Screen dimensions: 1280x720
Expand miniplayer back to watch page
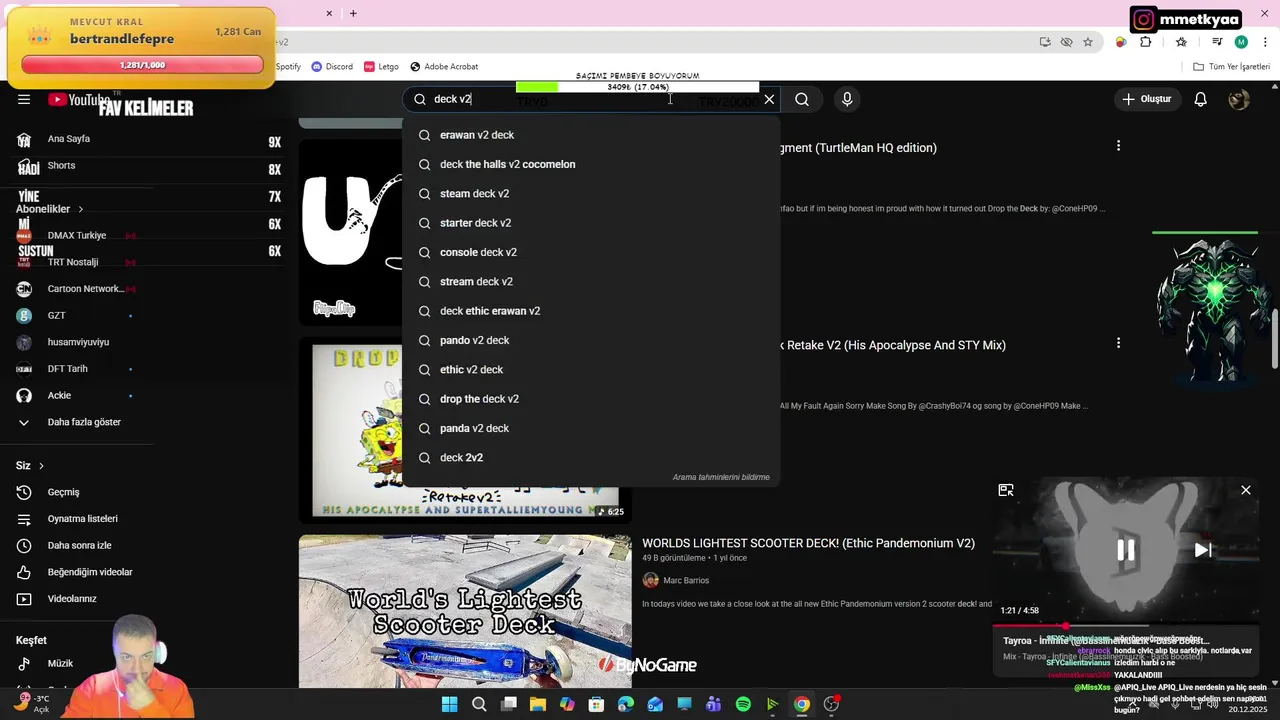[1006, 490]
